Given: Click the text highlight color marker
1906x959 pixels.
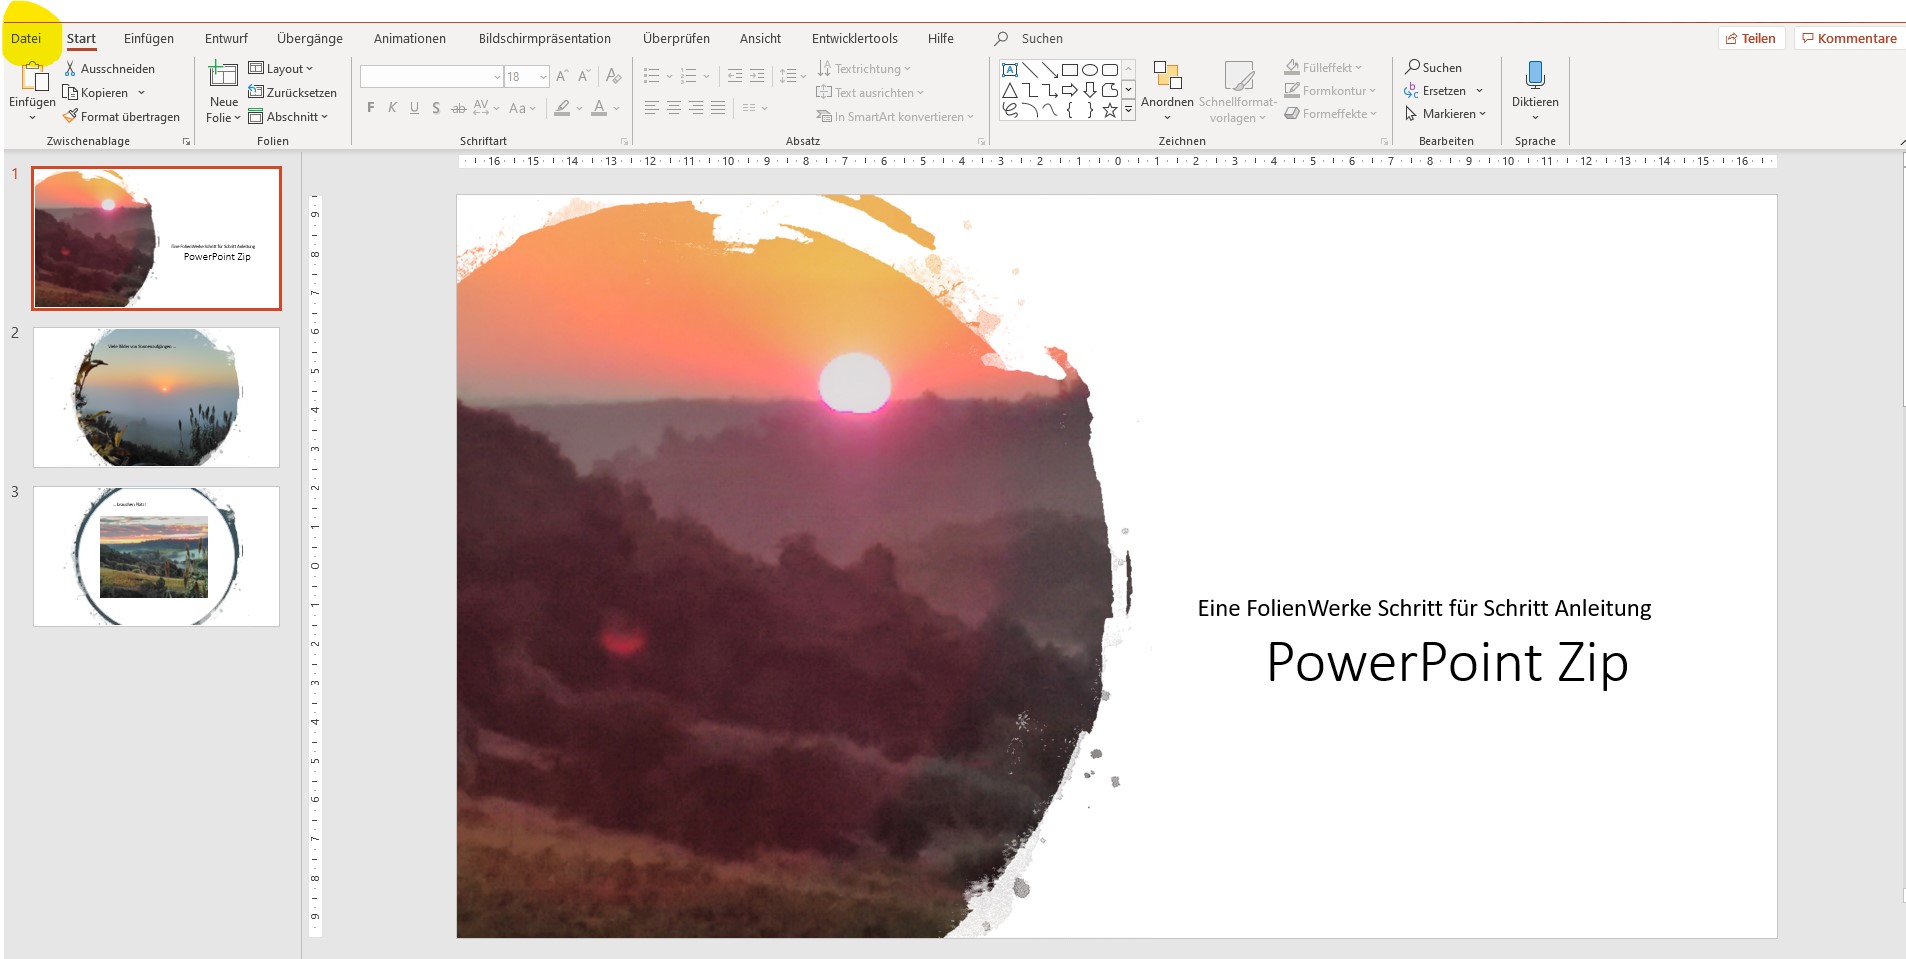Looking at the screenshot, I should [563, 108].
